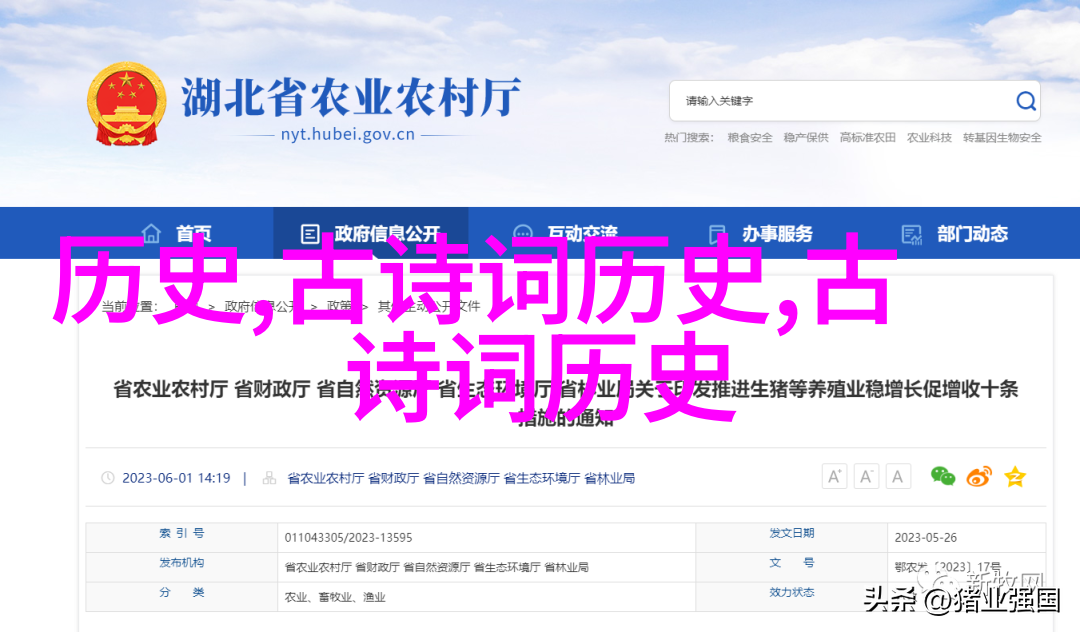Share article via WeChat icon
Image resolution: width=1080 pixels, height=632 pixels.
pos(943,477)
